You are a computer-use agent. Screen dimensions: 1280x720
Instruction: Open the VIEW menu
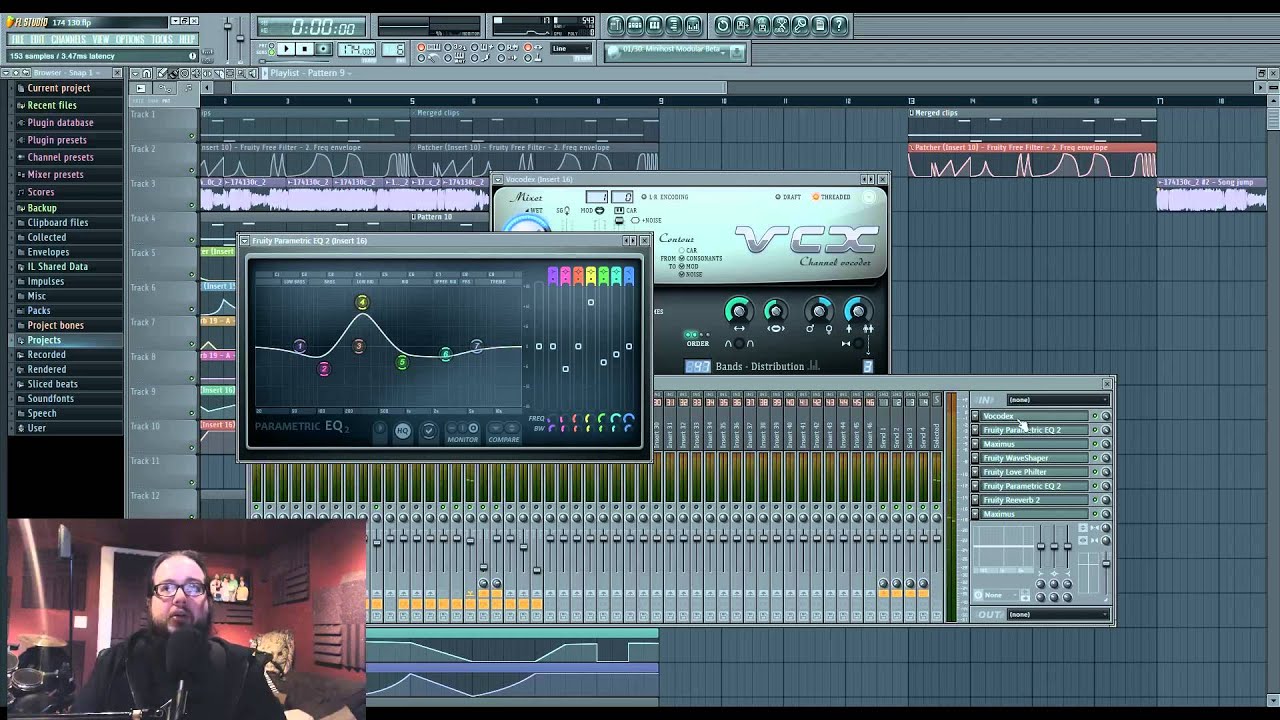point(101,40)
